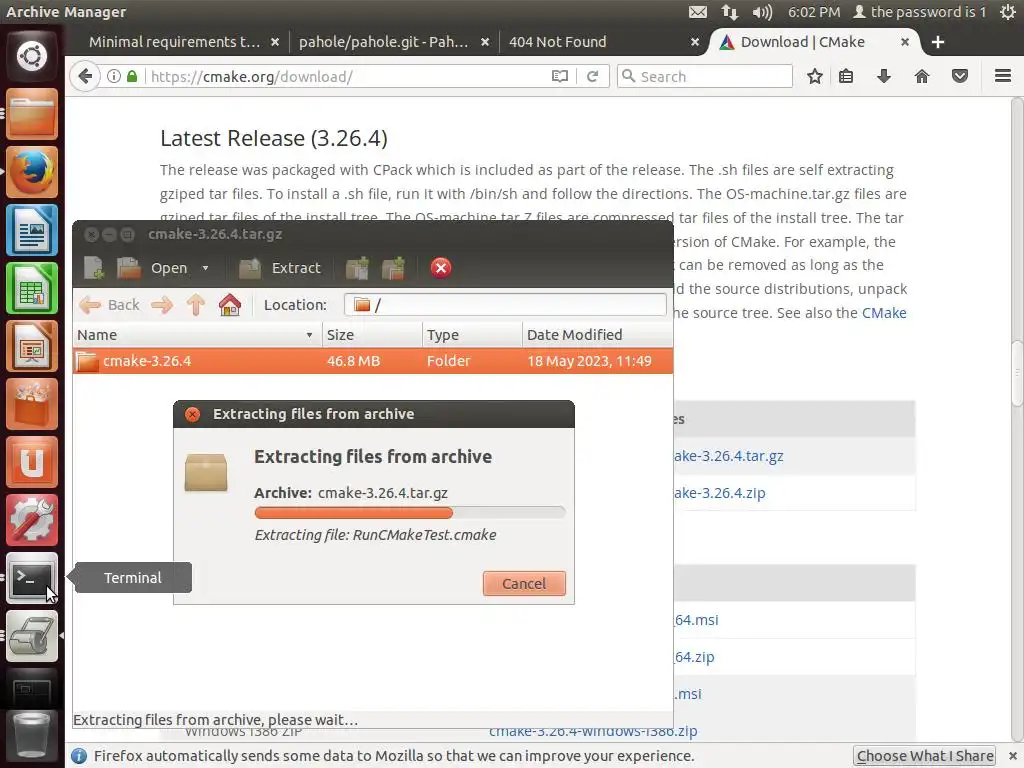Click the home location icon
1024x768 pixels.
click(x=230, y=305)
